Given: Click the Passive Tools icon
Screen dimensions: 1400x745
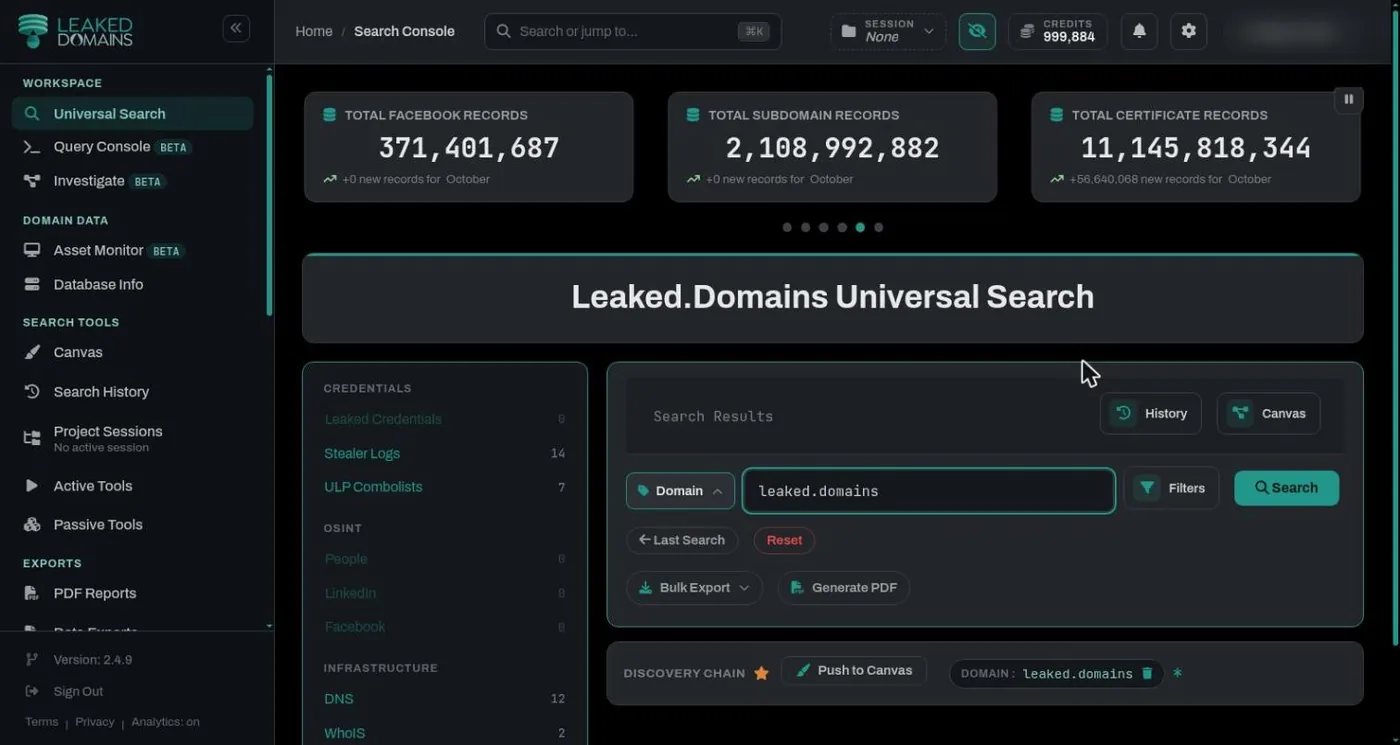Looking at the screenshot, I should (x=32, y=525).
